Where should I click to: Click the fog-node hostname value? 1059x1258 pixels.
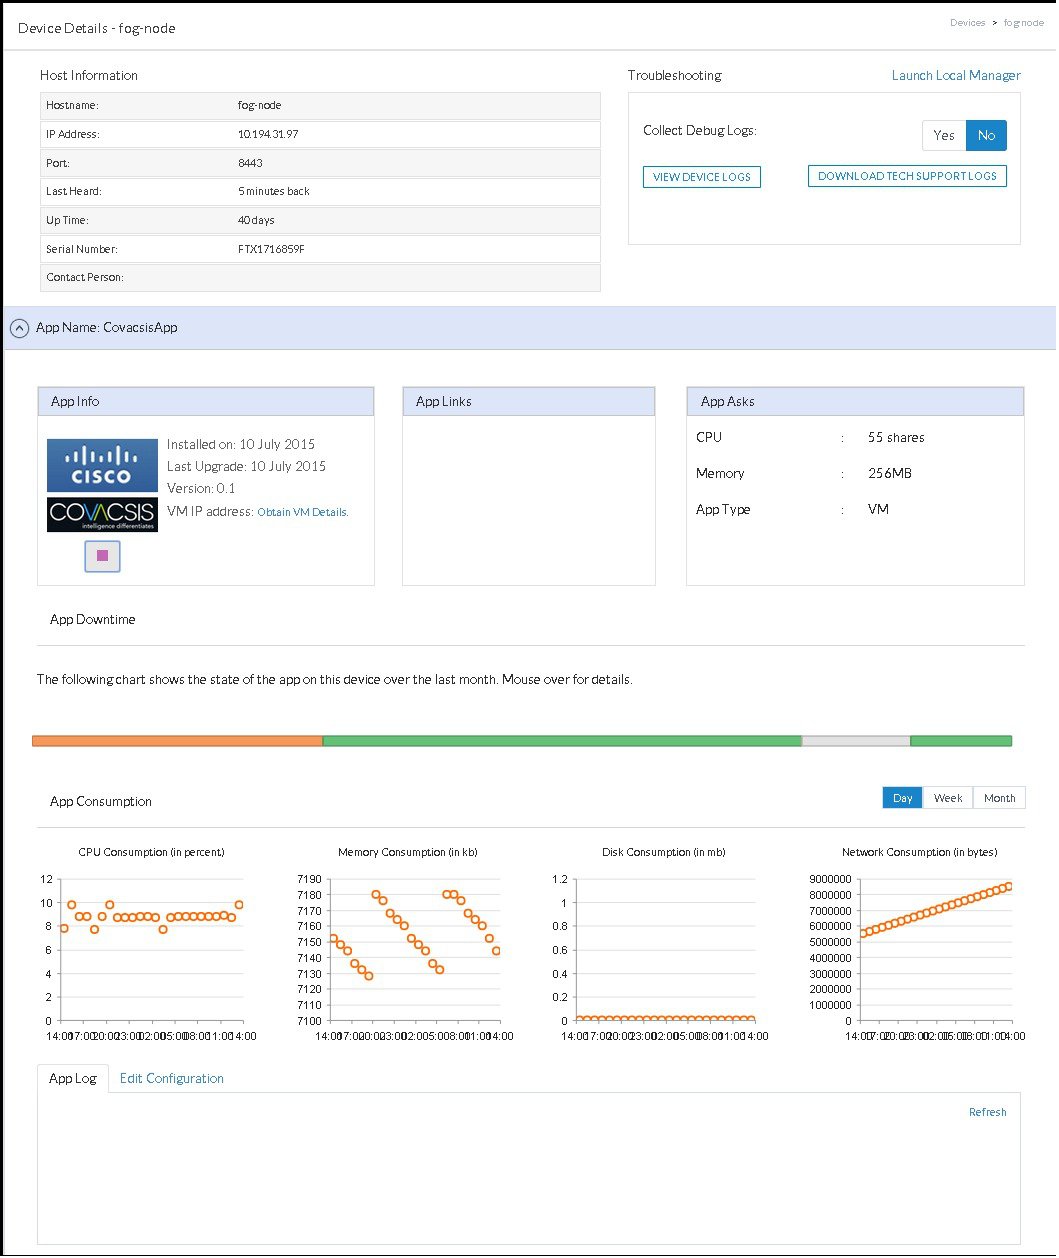click(x=260, y=105)
